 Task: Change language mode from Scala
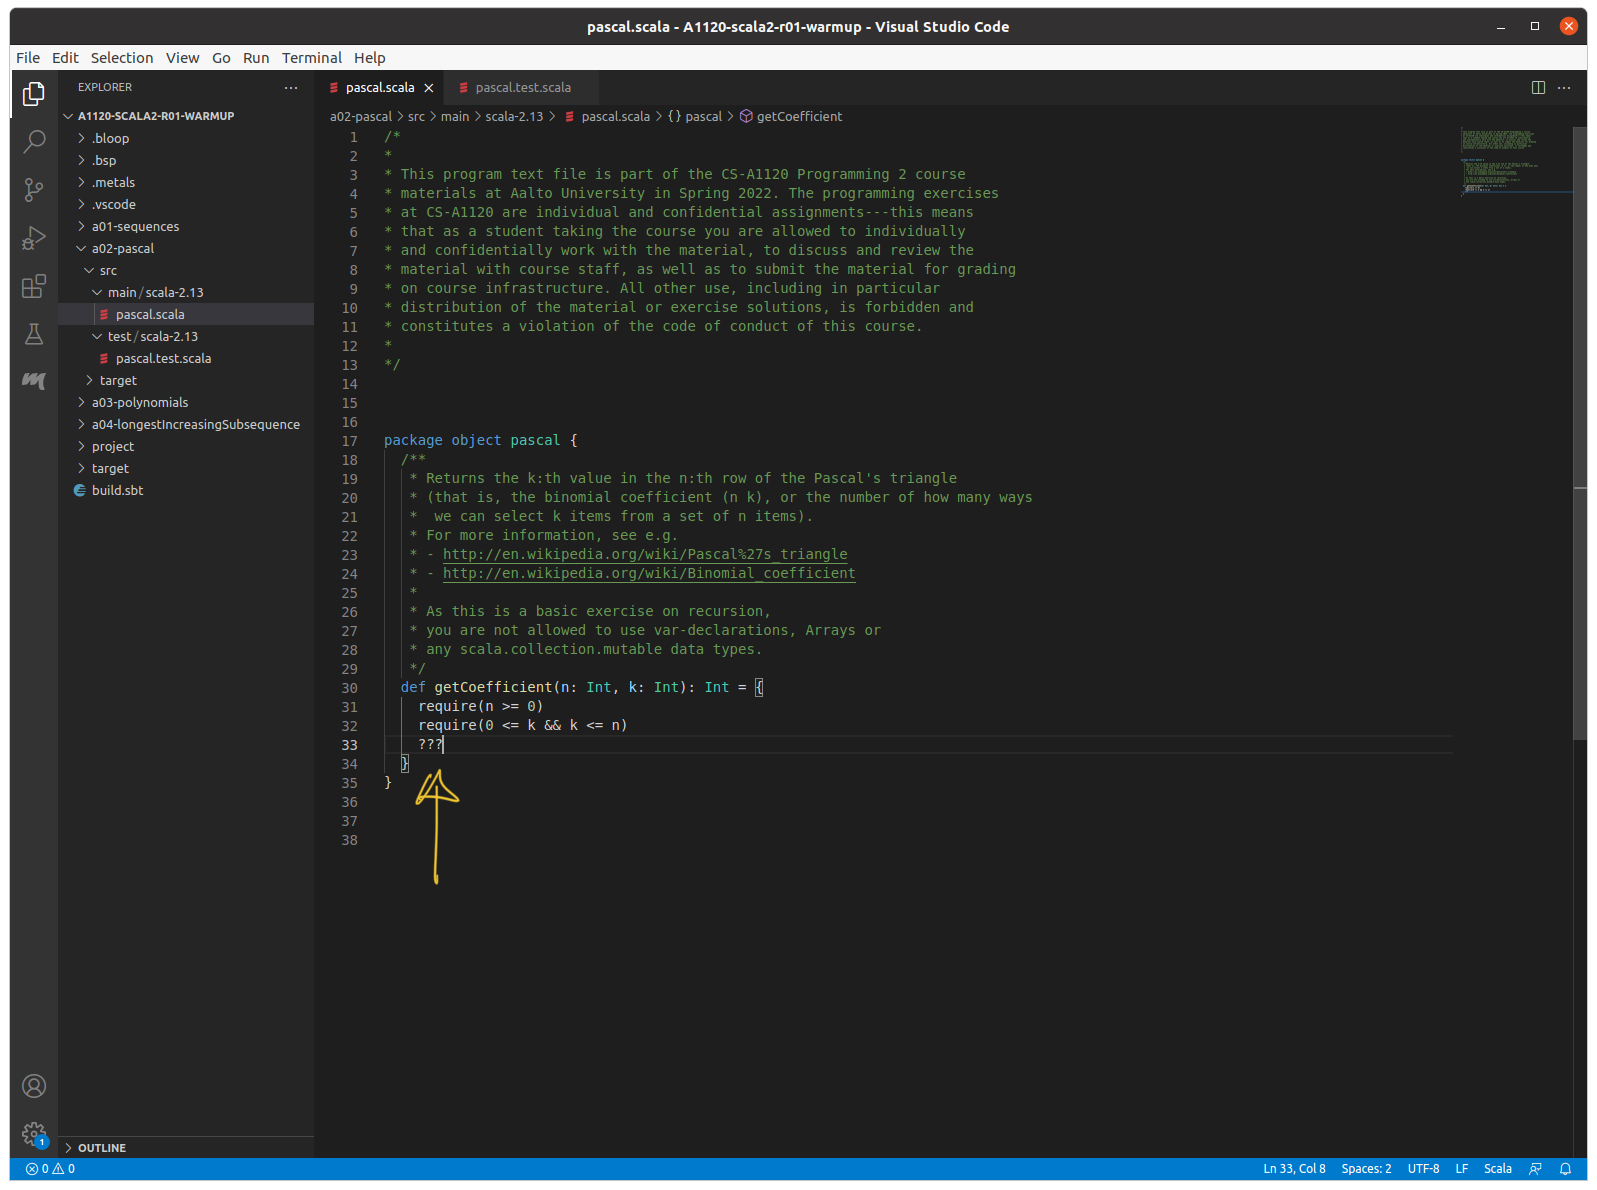[1497, 1169]
